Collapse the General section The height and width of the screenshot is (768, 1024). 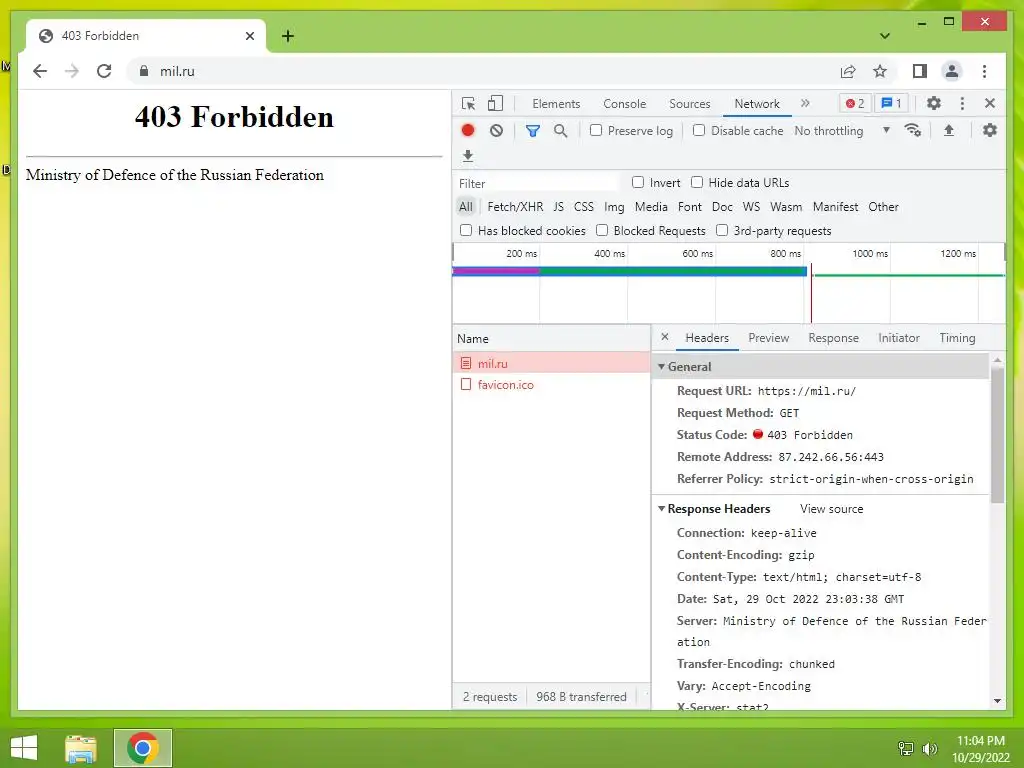(x=662, y=366)
